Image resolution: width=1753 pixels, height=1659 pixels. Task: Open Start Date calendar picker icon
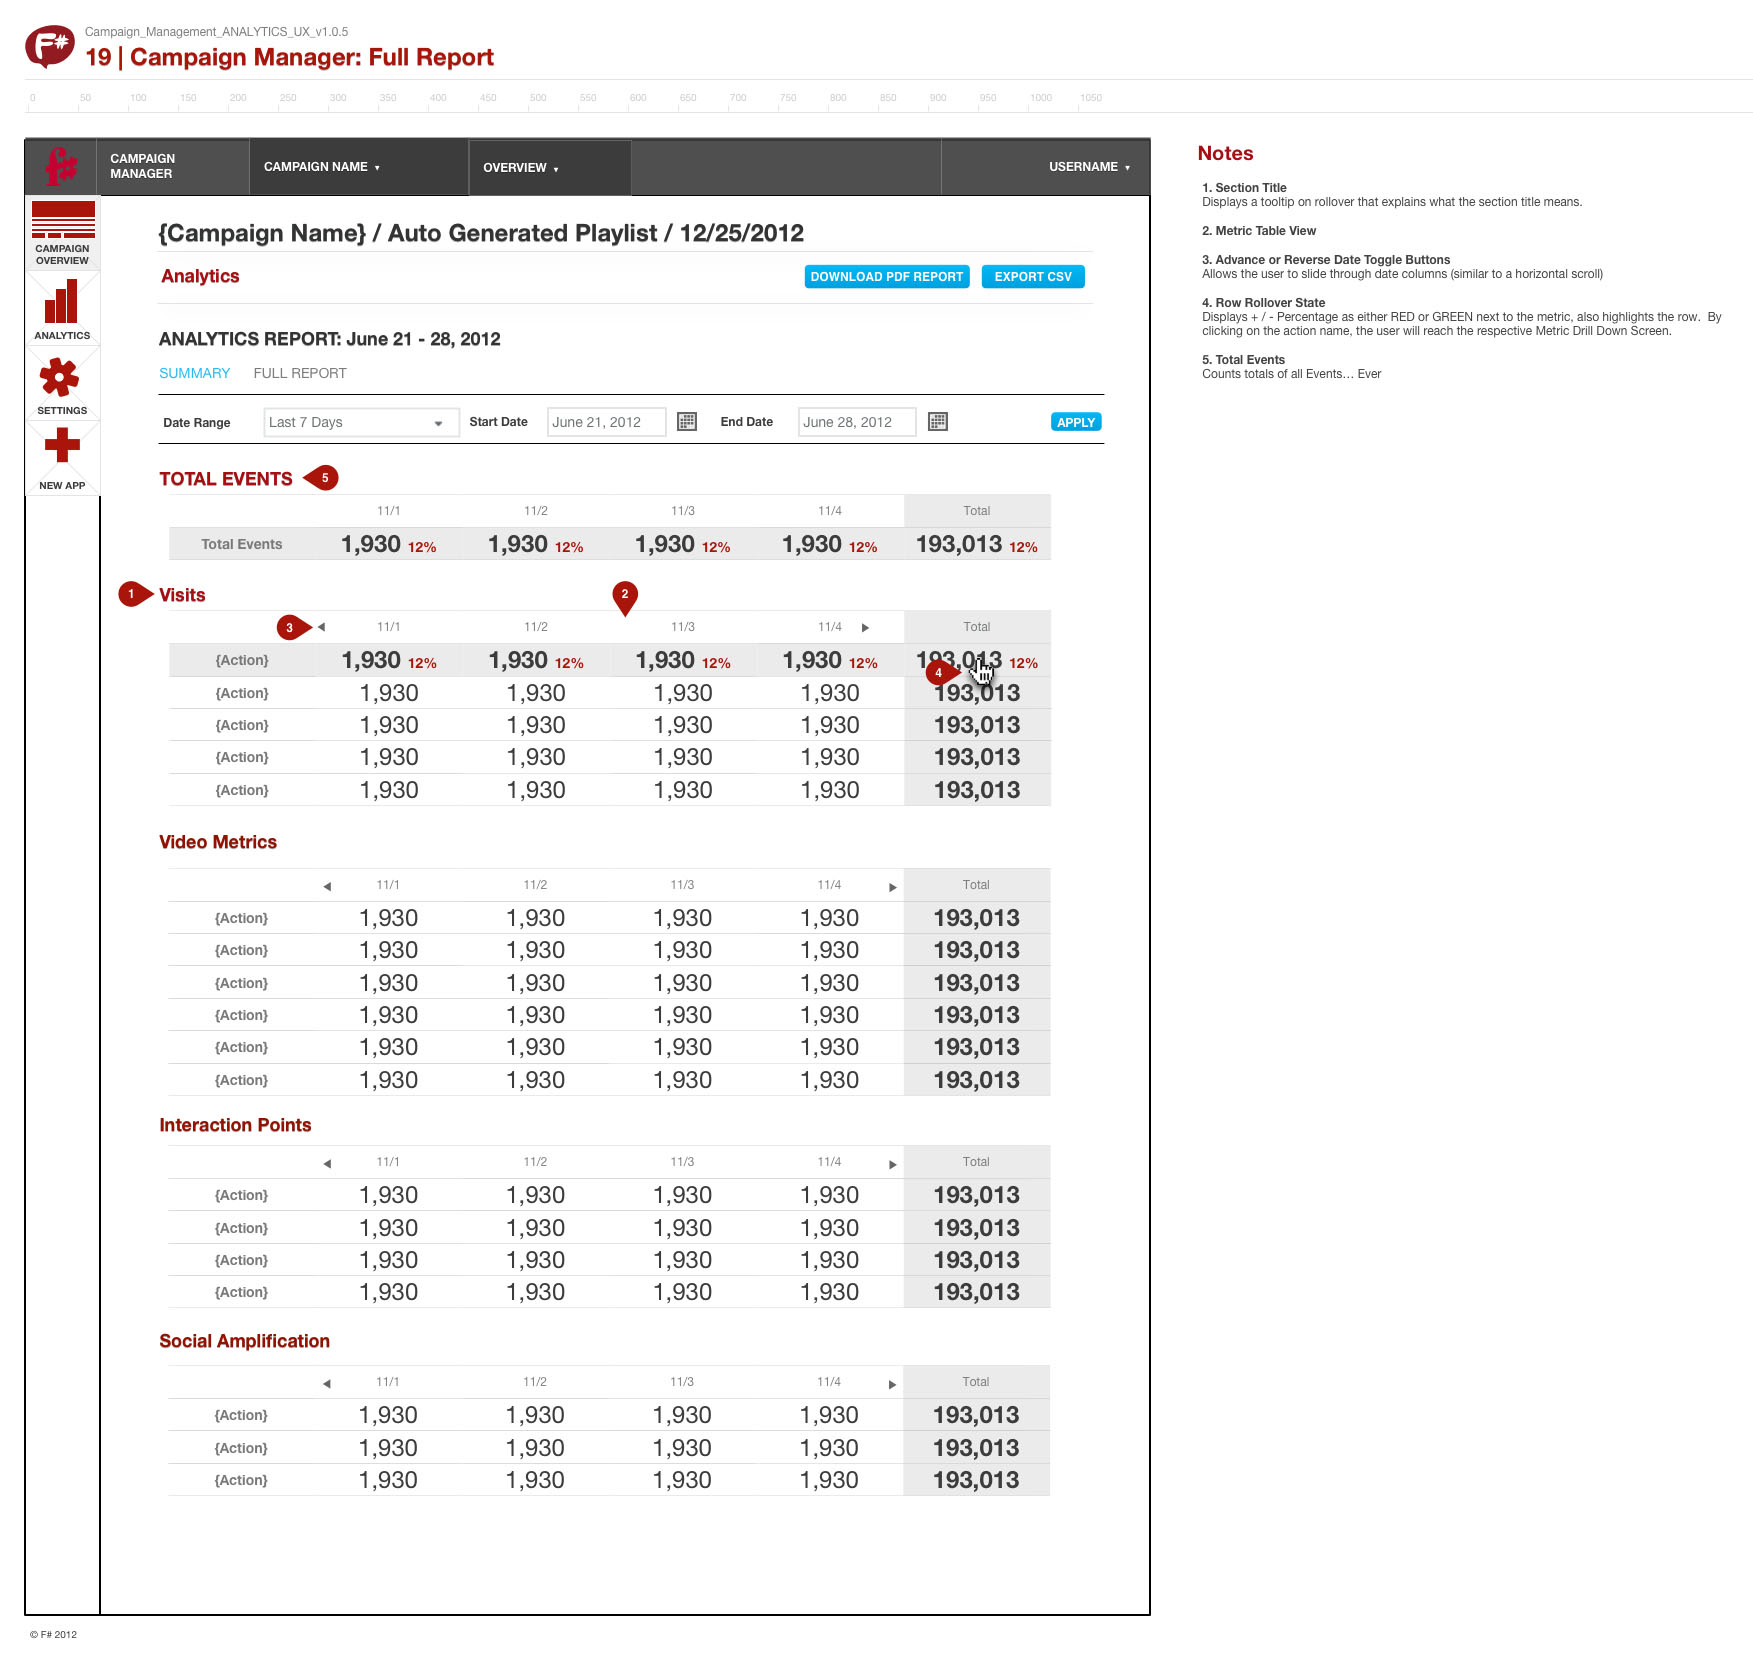point(687,422)
